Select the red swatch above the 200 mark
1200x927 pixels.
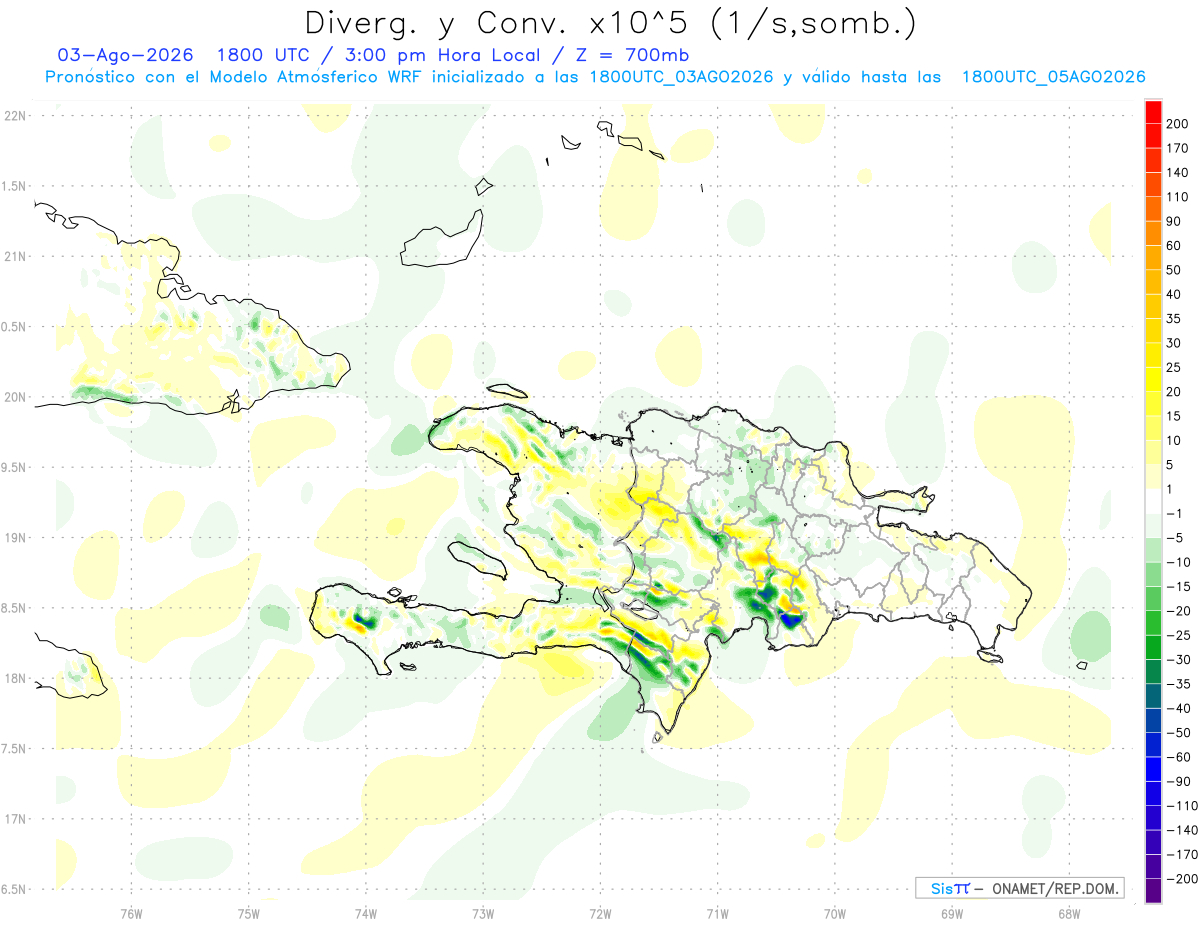(1153, 112)
